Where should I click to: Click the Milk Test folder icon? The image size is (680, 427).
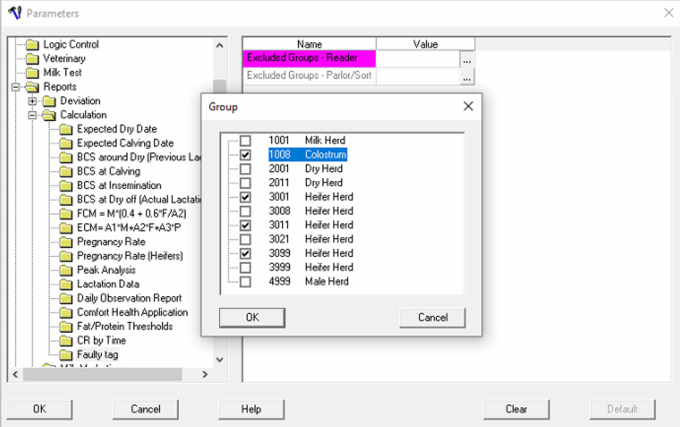33,73
